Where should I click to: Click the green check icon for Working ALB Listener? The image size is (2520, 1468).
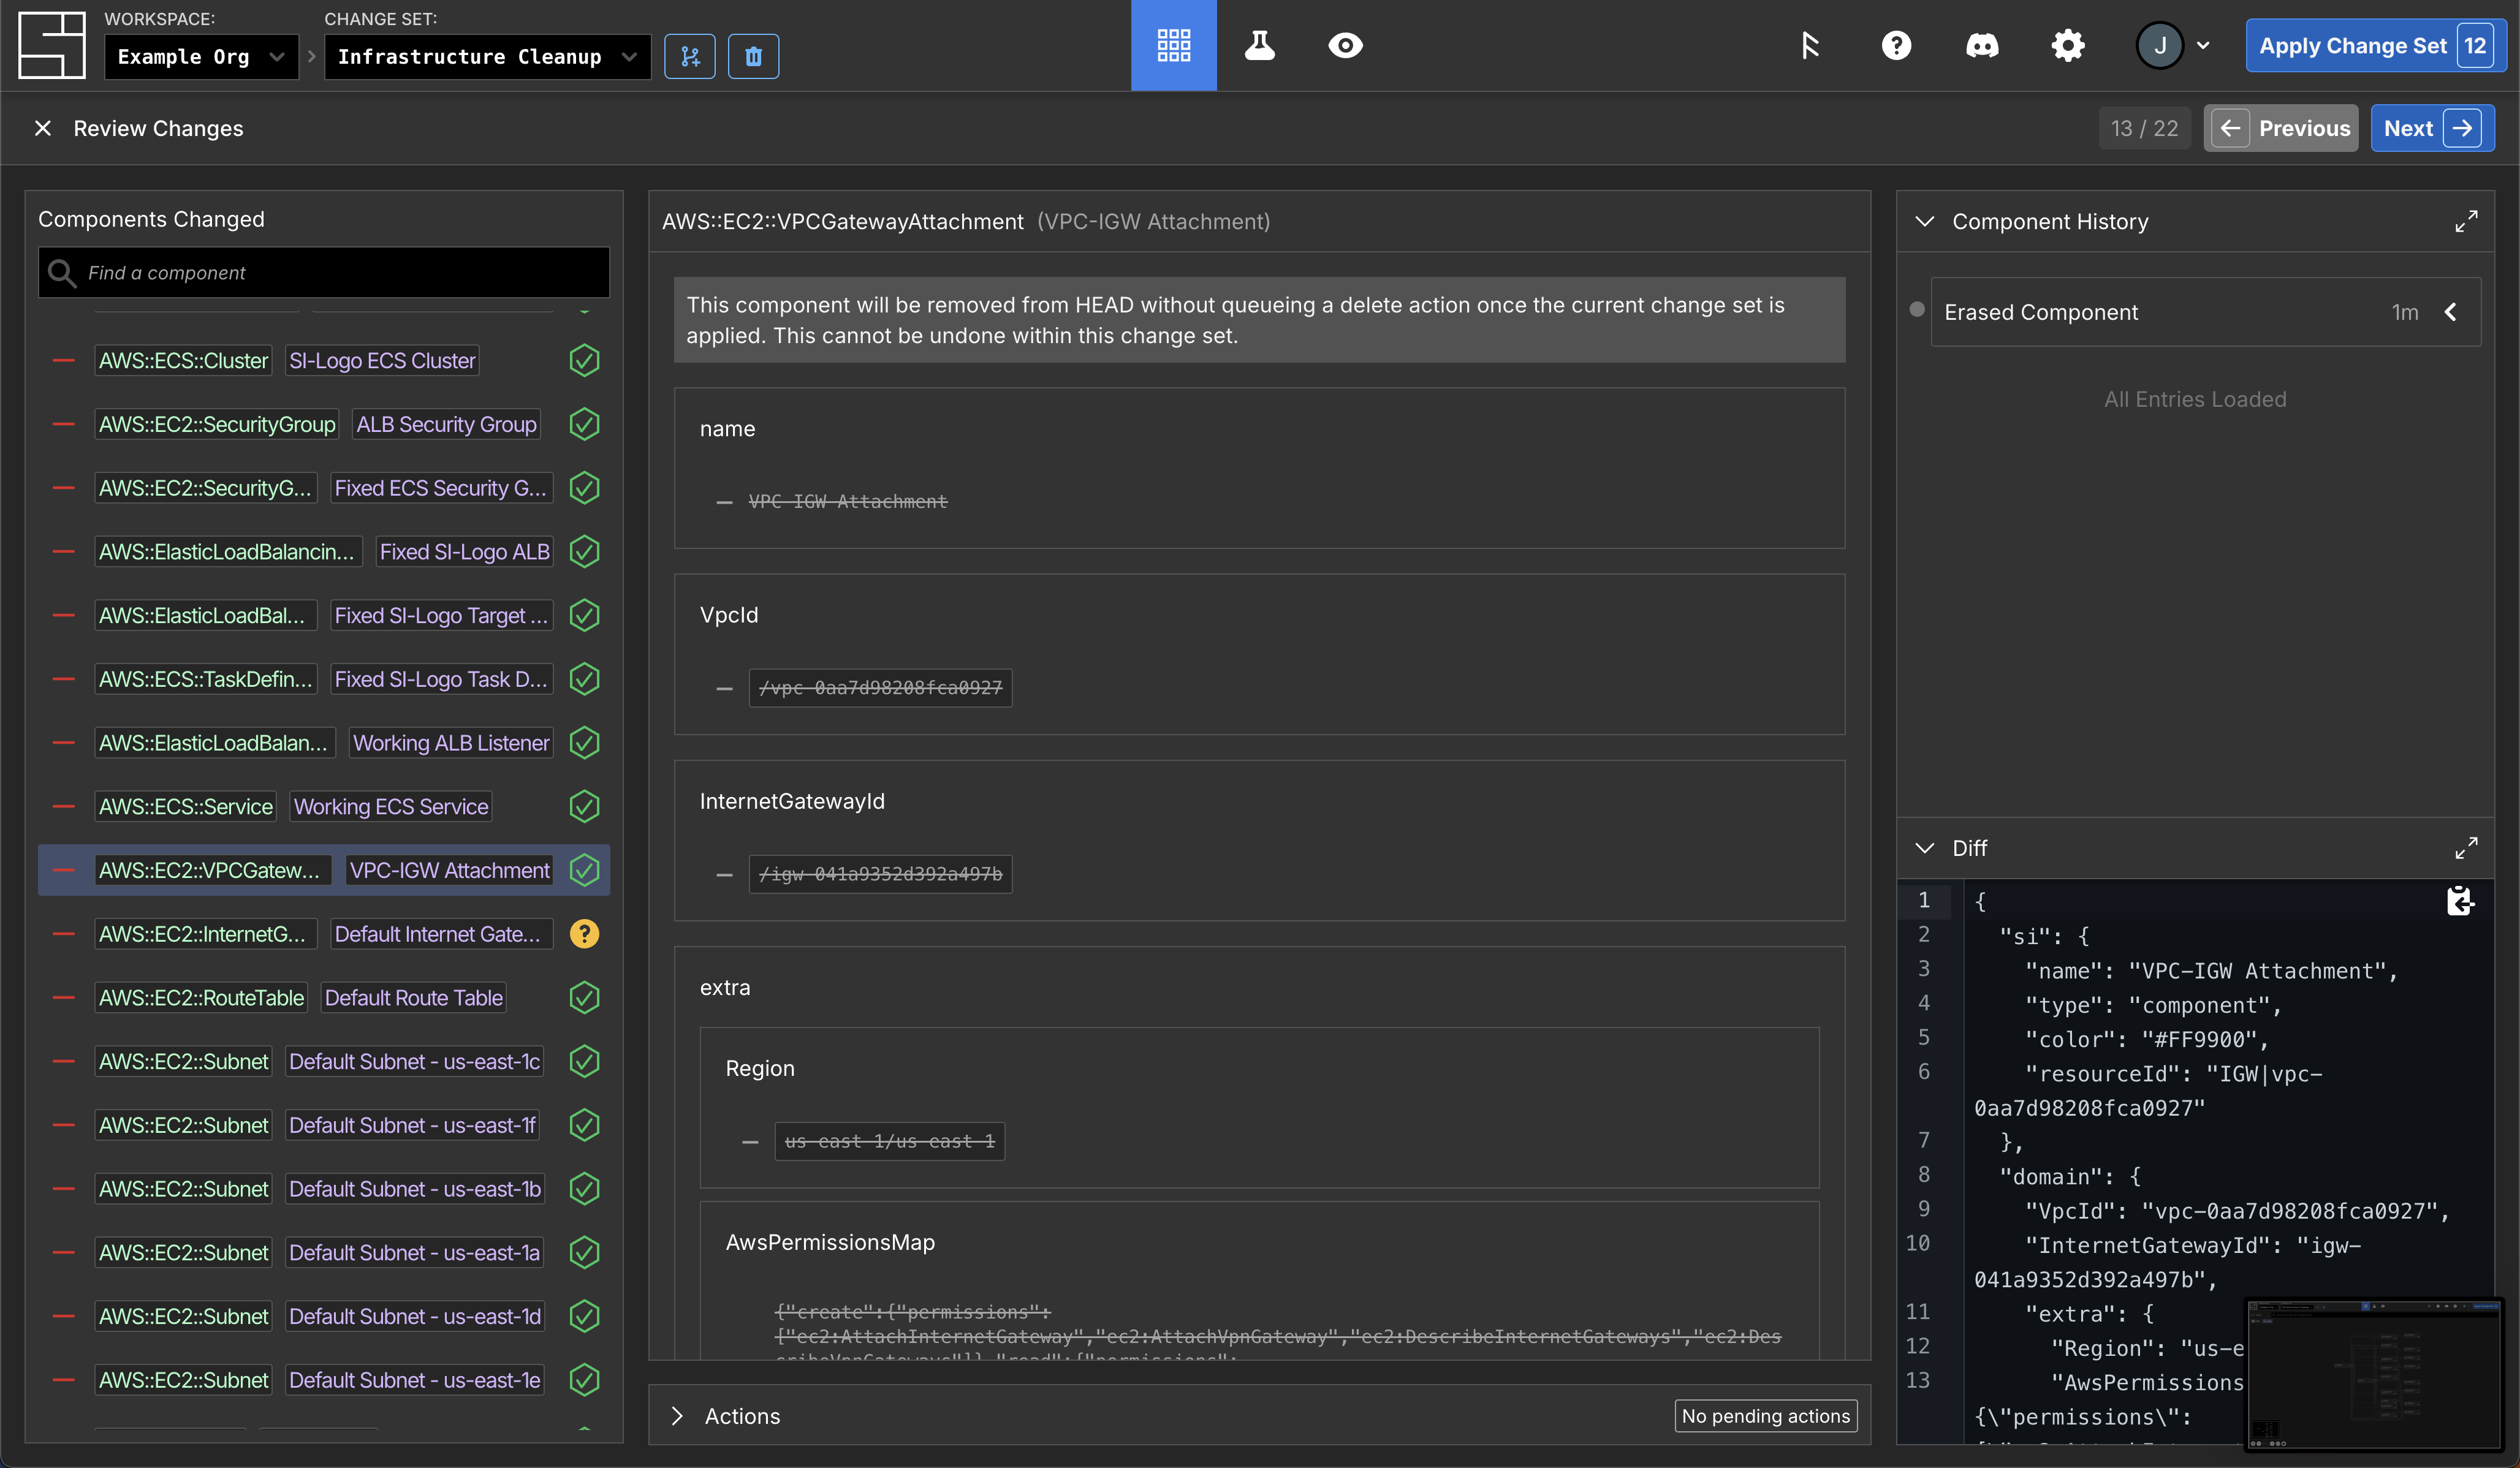point(584,743)
